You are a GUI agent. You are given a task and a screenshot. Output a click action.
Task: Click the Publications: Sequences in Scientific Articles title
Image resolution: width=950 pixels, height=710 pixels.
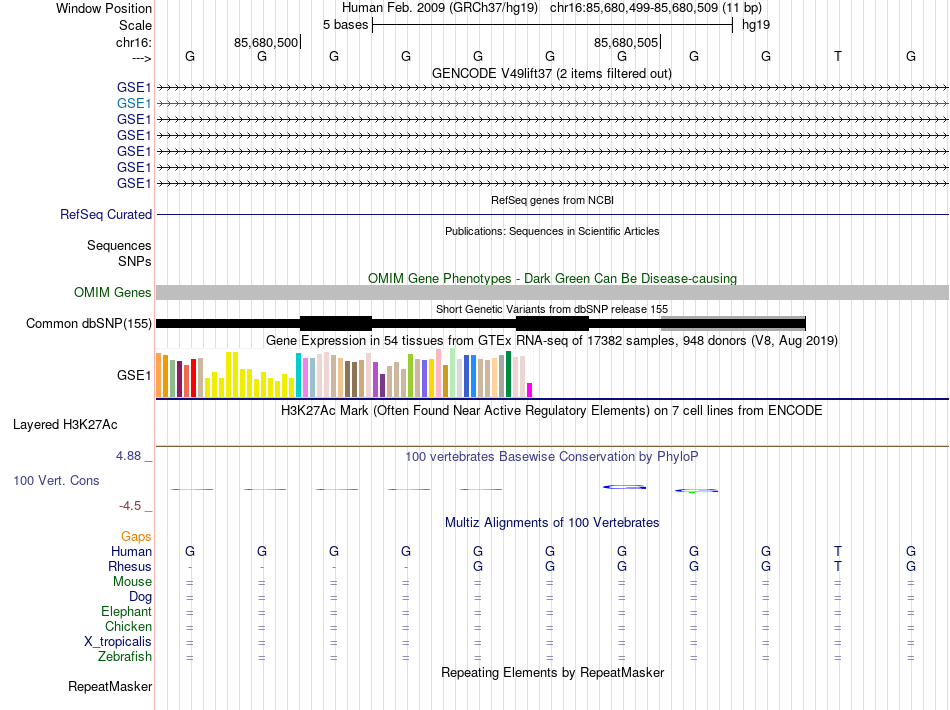point(552,231)
